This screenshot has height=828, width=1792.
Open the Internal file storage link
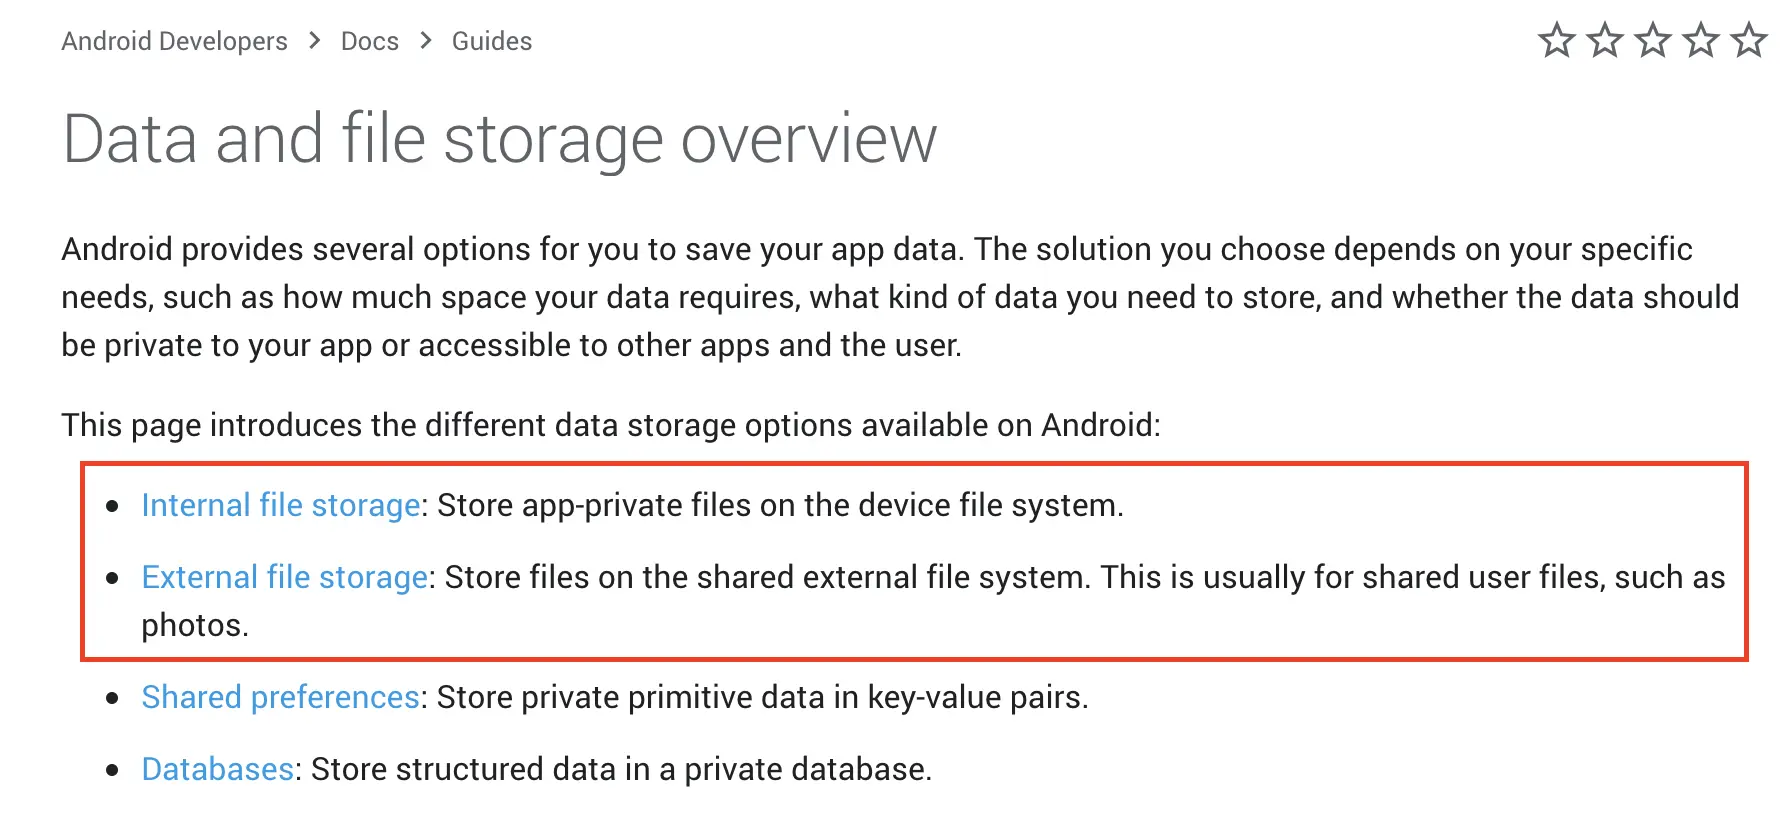pyautogui.click(x=281, y=505)
